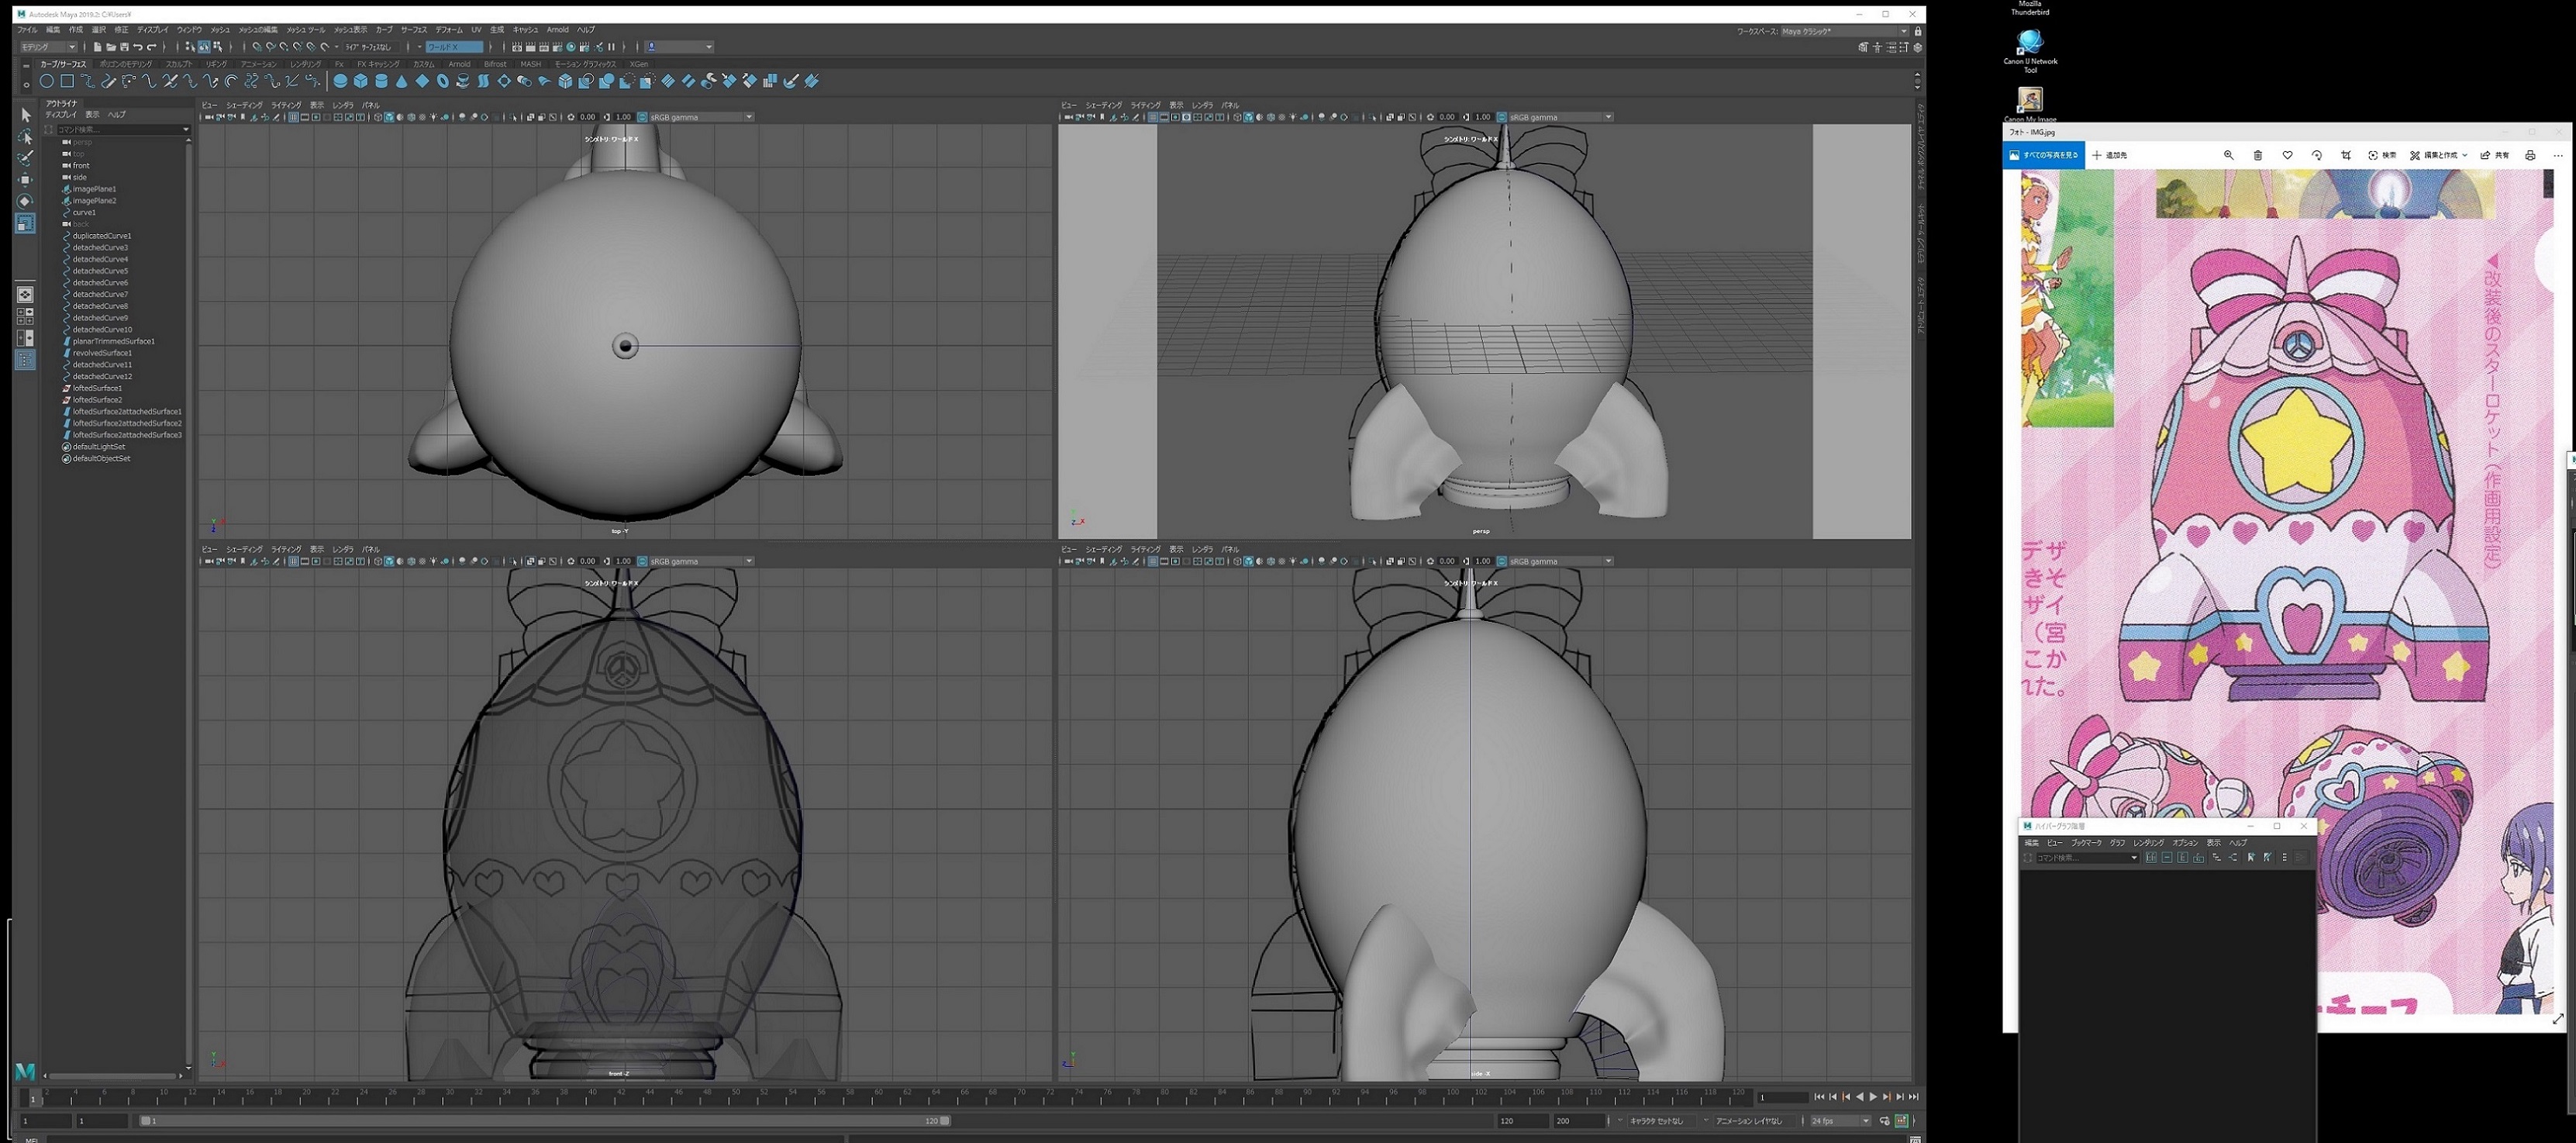Screen dimensions: 2576x1143
Task: Switch to ポリゴンのモデリング shelf tab
Action: click(x=126, y=64)
